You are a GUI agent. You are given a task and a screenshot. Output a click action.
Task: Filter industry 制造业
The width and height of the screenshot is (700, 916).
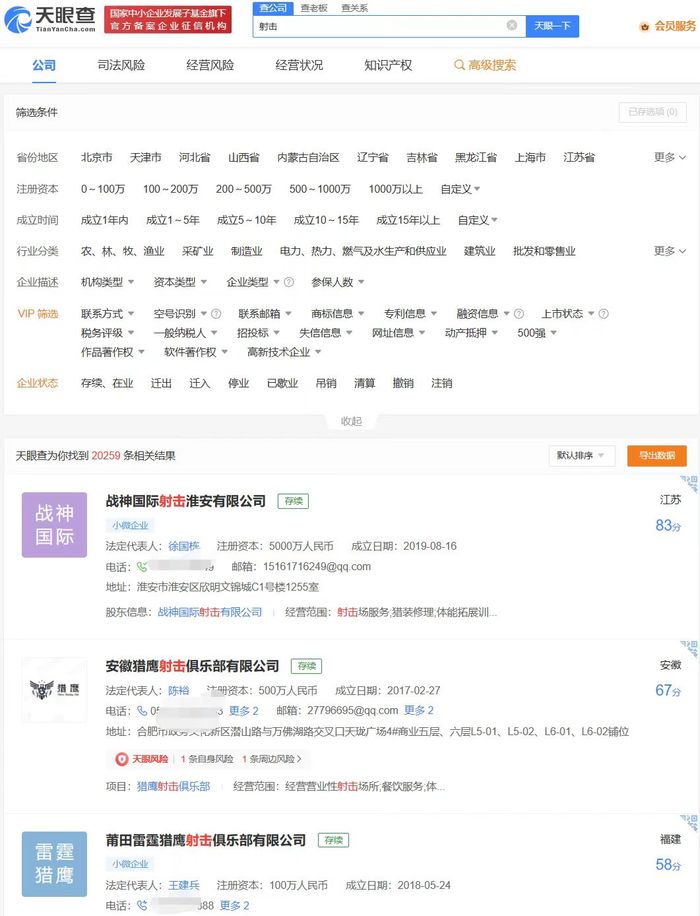(247, 251)
